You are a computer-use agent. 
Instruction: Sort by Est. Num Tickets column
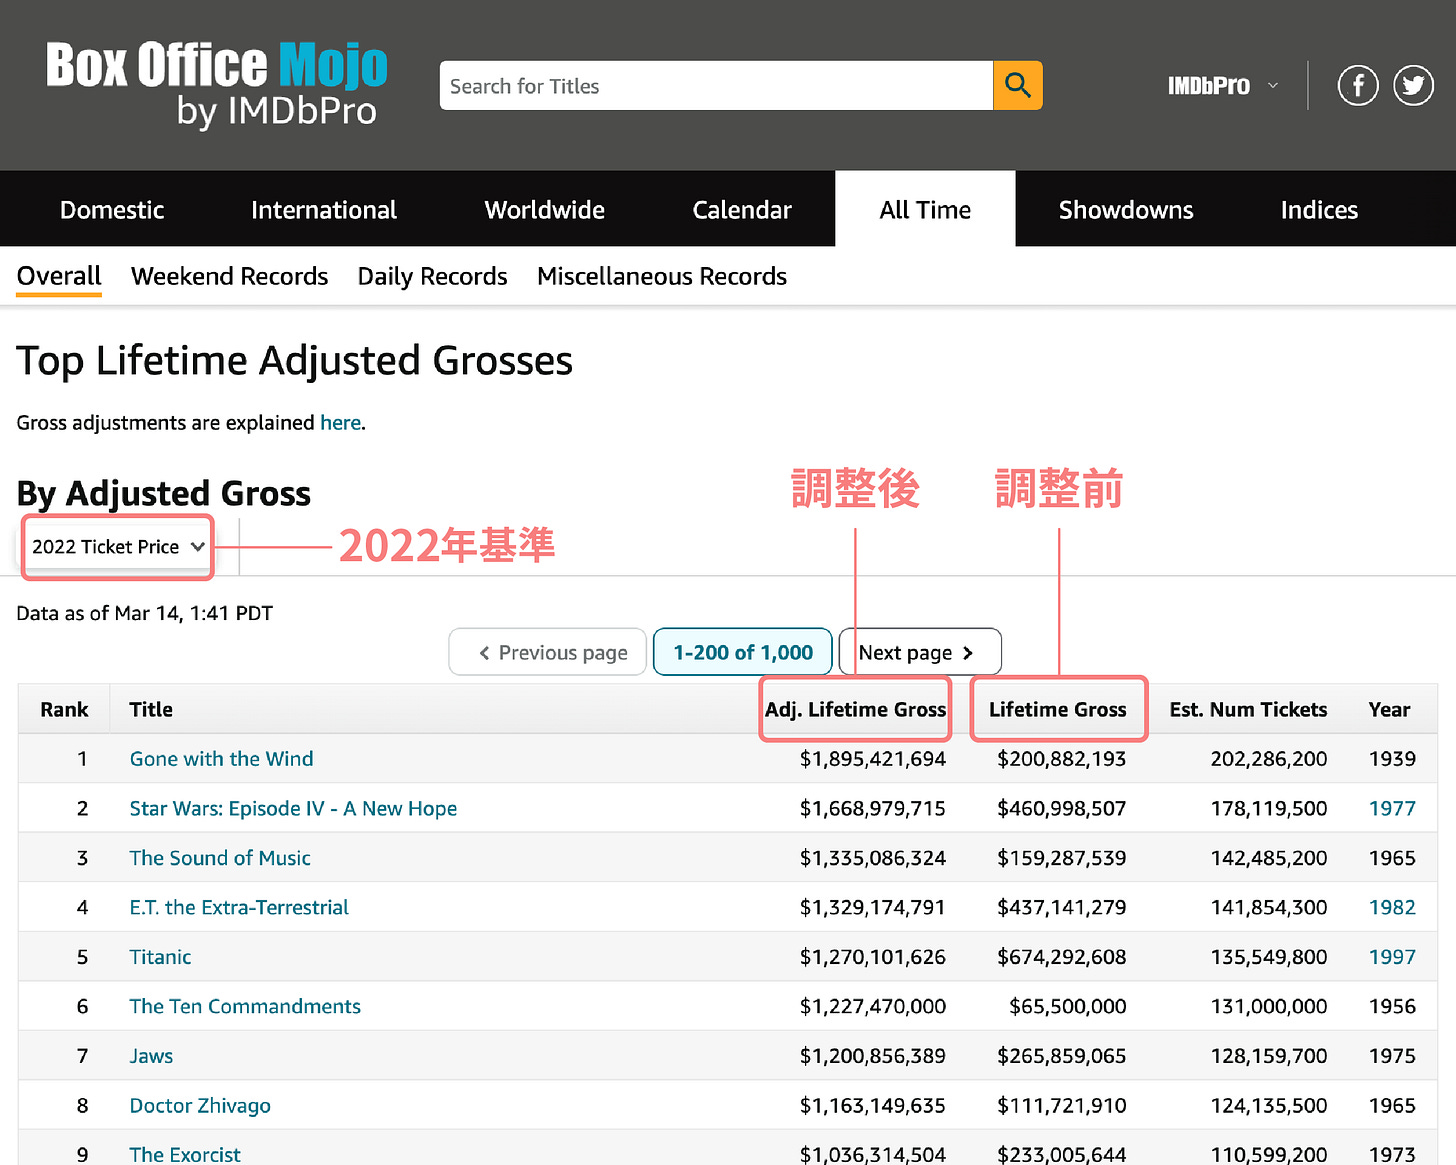coord(1248,709)
